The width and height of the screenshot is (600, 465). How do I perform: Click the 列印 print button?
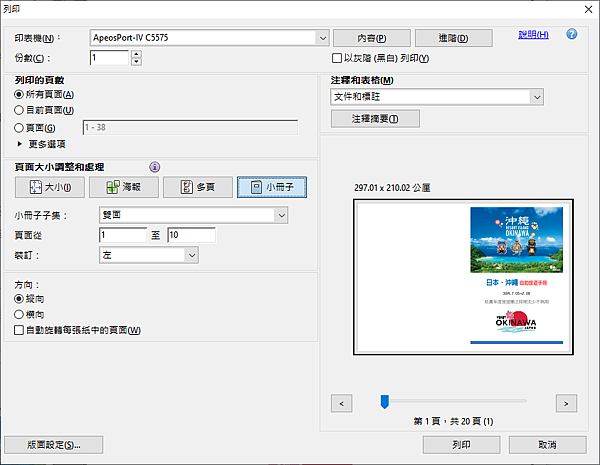(x=461, y=445)
